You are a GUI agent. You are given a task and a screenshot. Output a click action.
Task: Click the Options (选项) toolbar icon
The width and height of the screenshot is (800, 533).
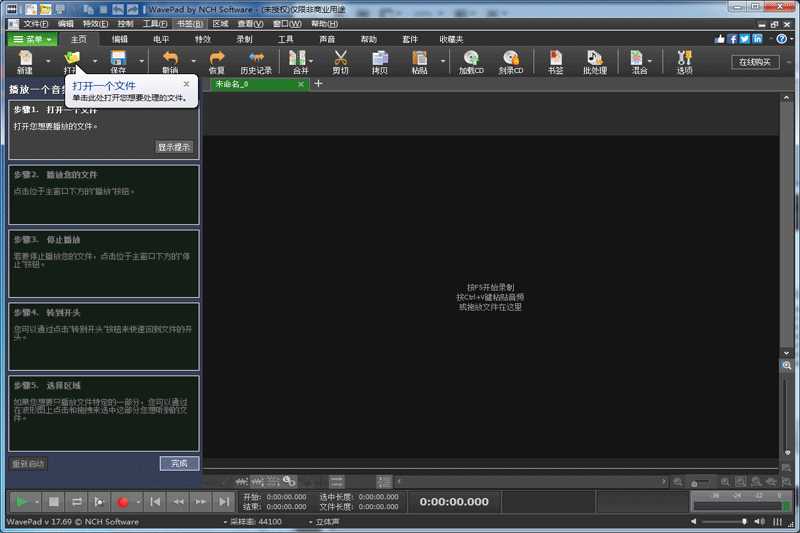coord(684,62)
